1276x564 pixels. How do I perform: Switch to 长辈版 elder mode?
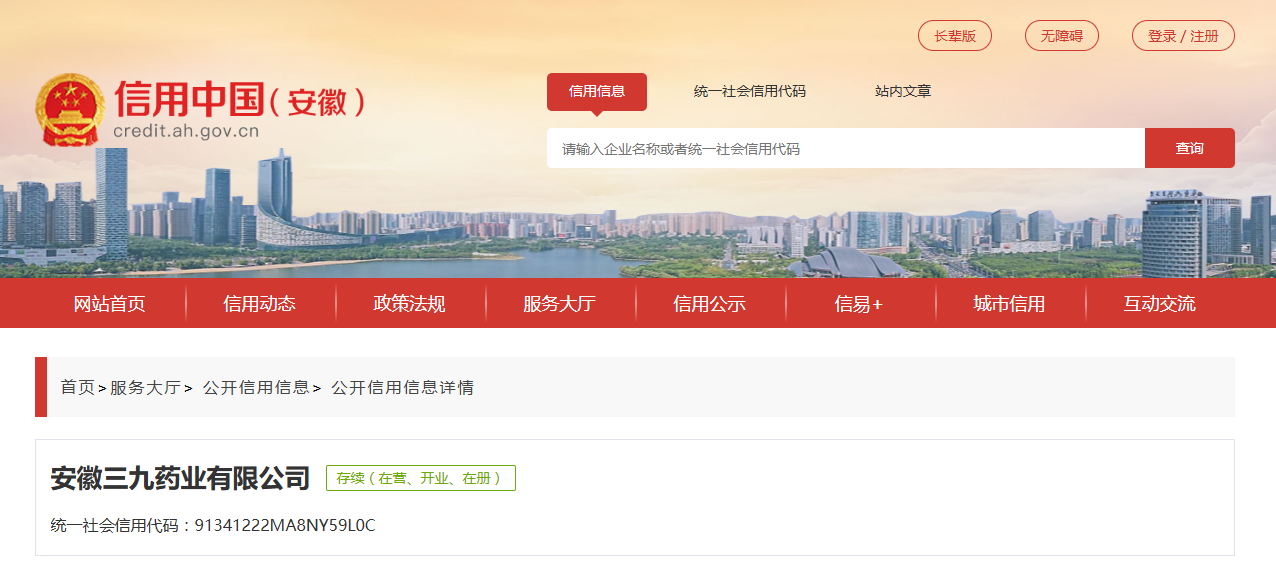point(955,36)
